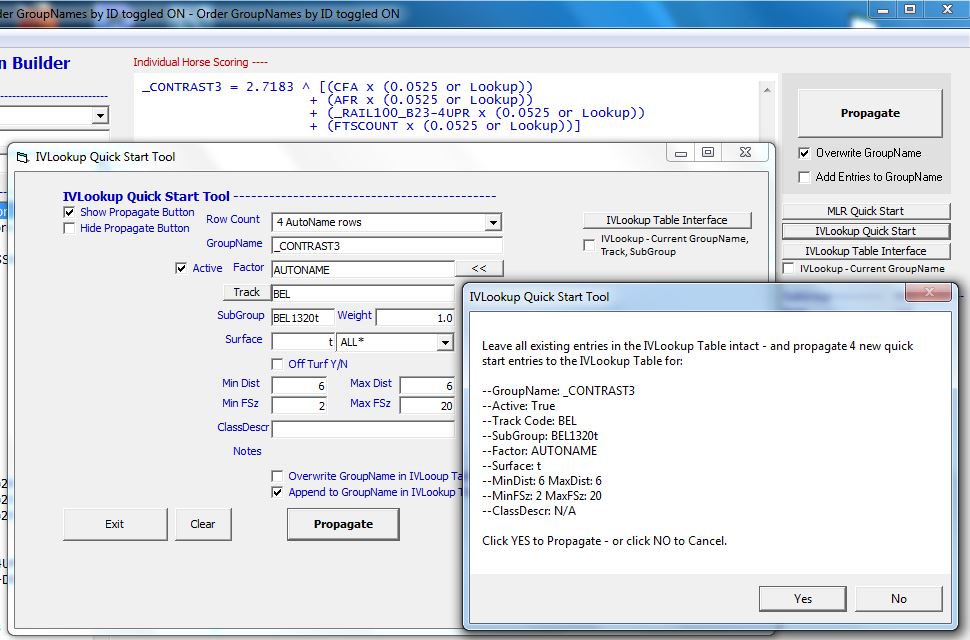Minimize the IVLookup Quick Start Tool window

680,153
